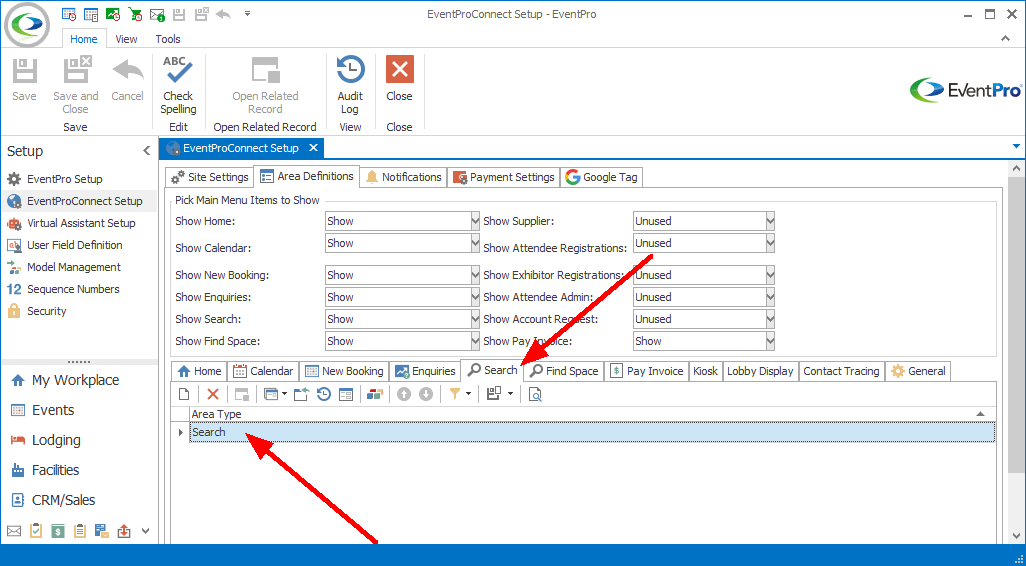Open the Site Settings tab
The image size is (1026, 566).
[x=209, y=177]
